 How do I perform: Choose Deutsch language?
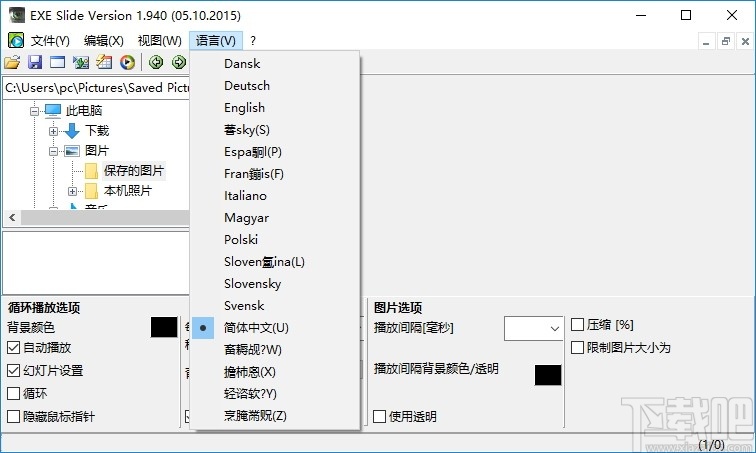(275, 86)
